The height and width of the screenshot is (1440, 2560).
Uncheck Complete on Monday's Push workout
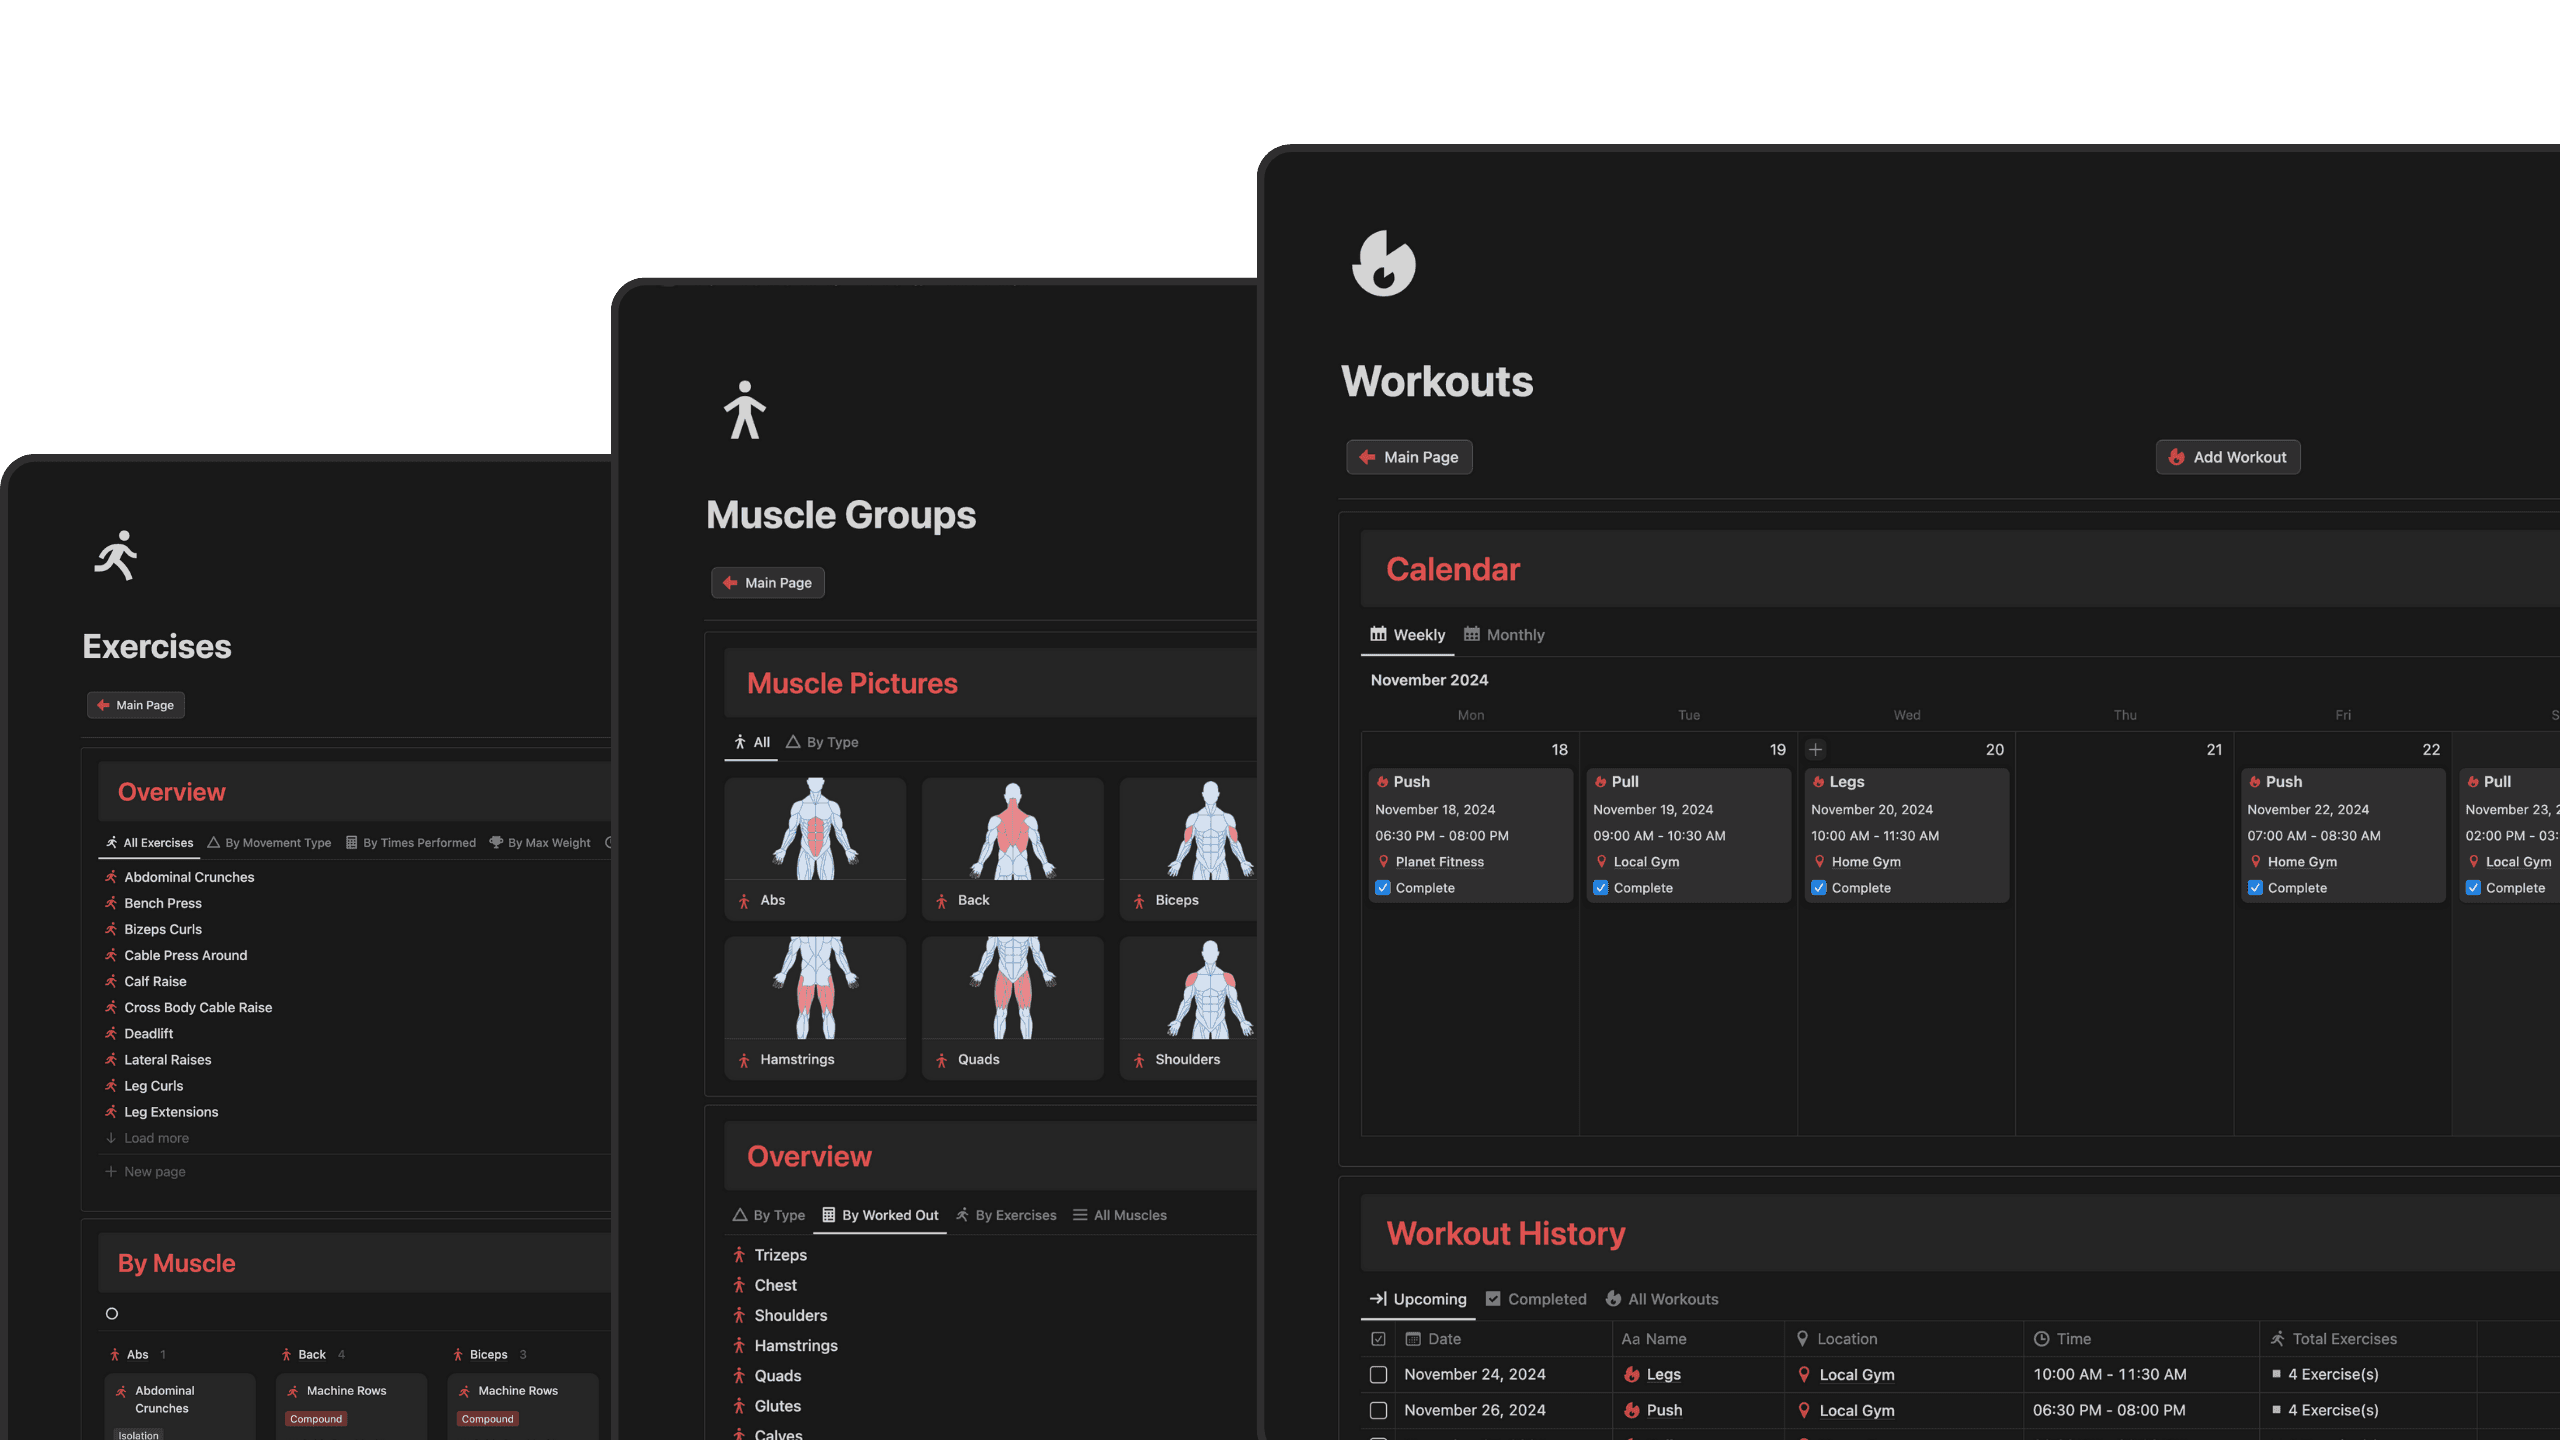1383,887
